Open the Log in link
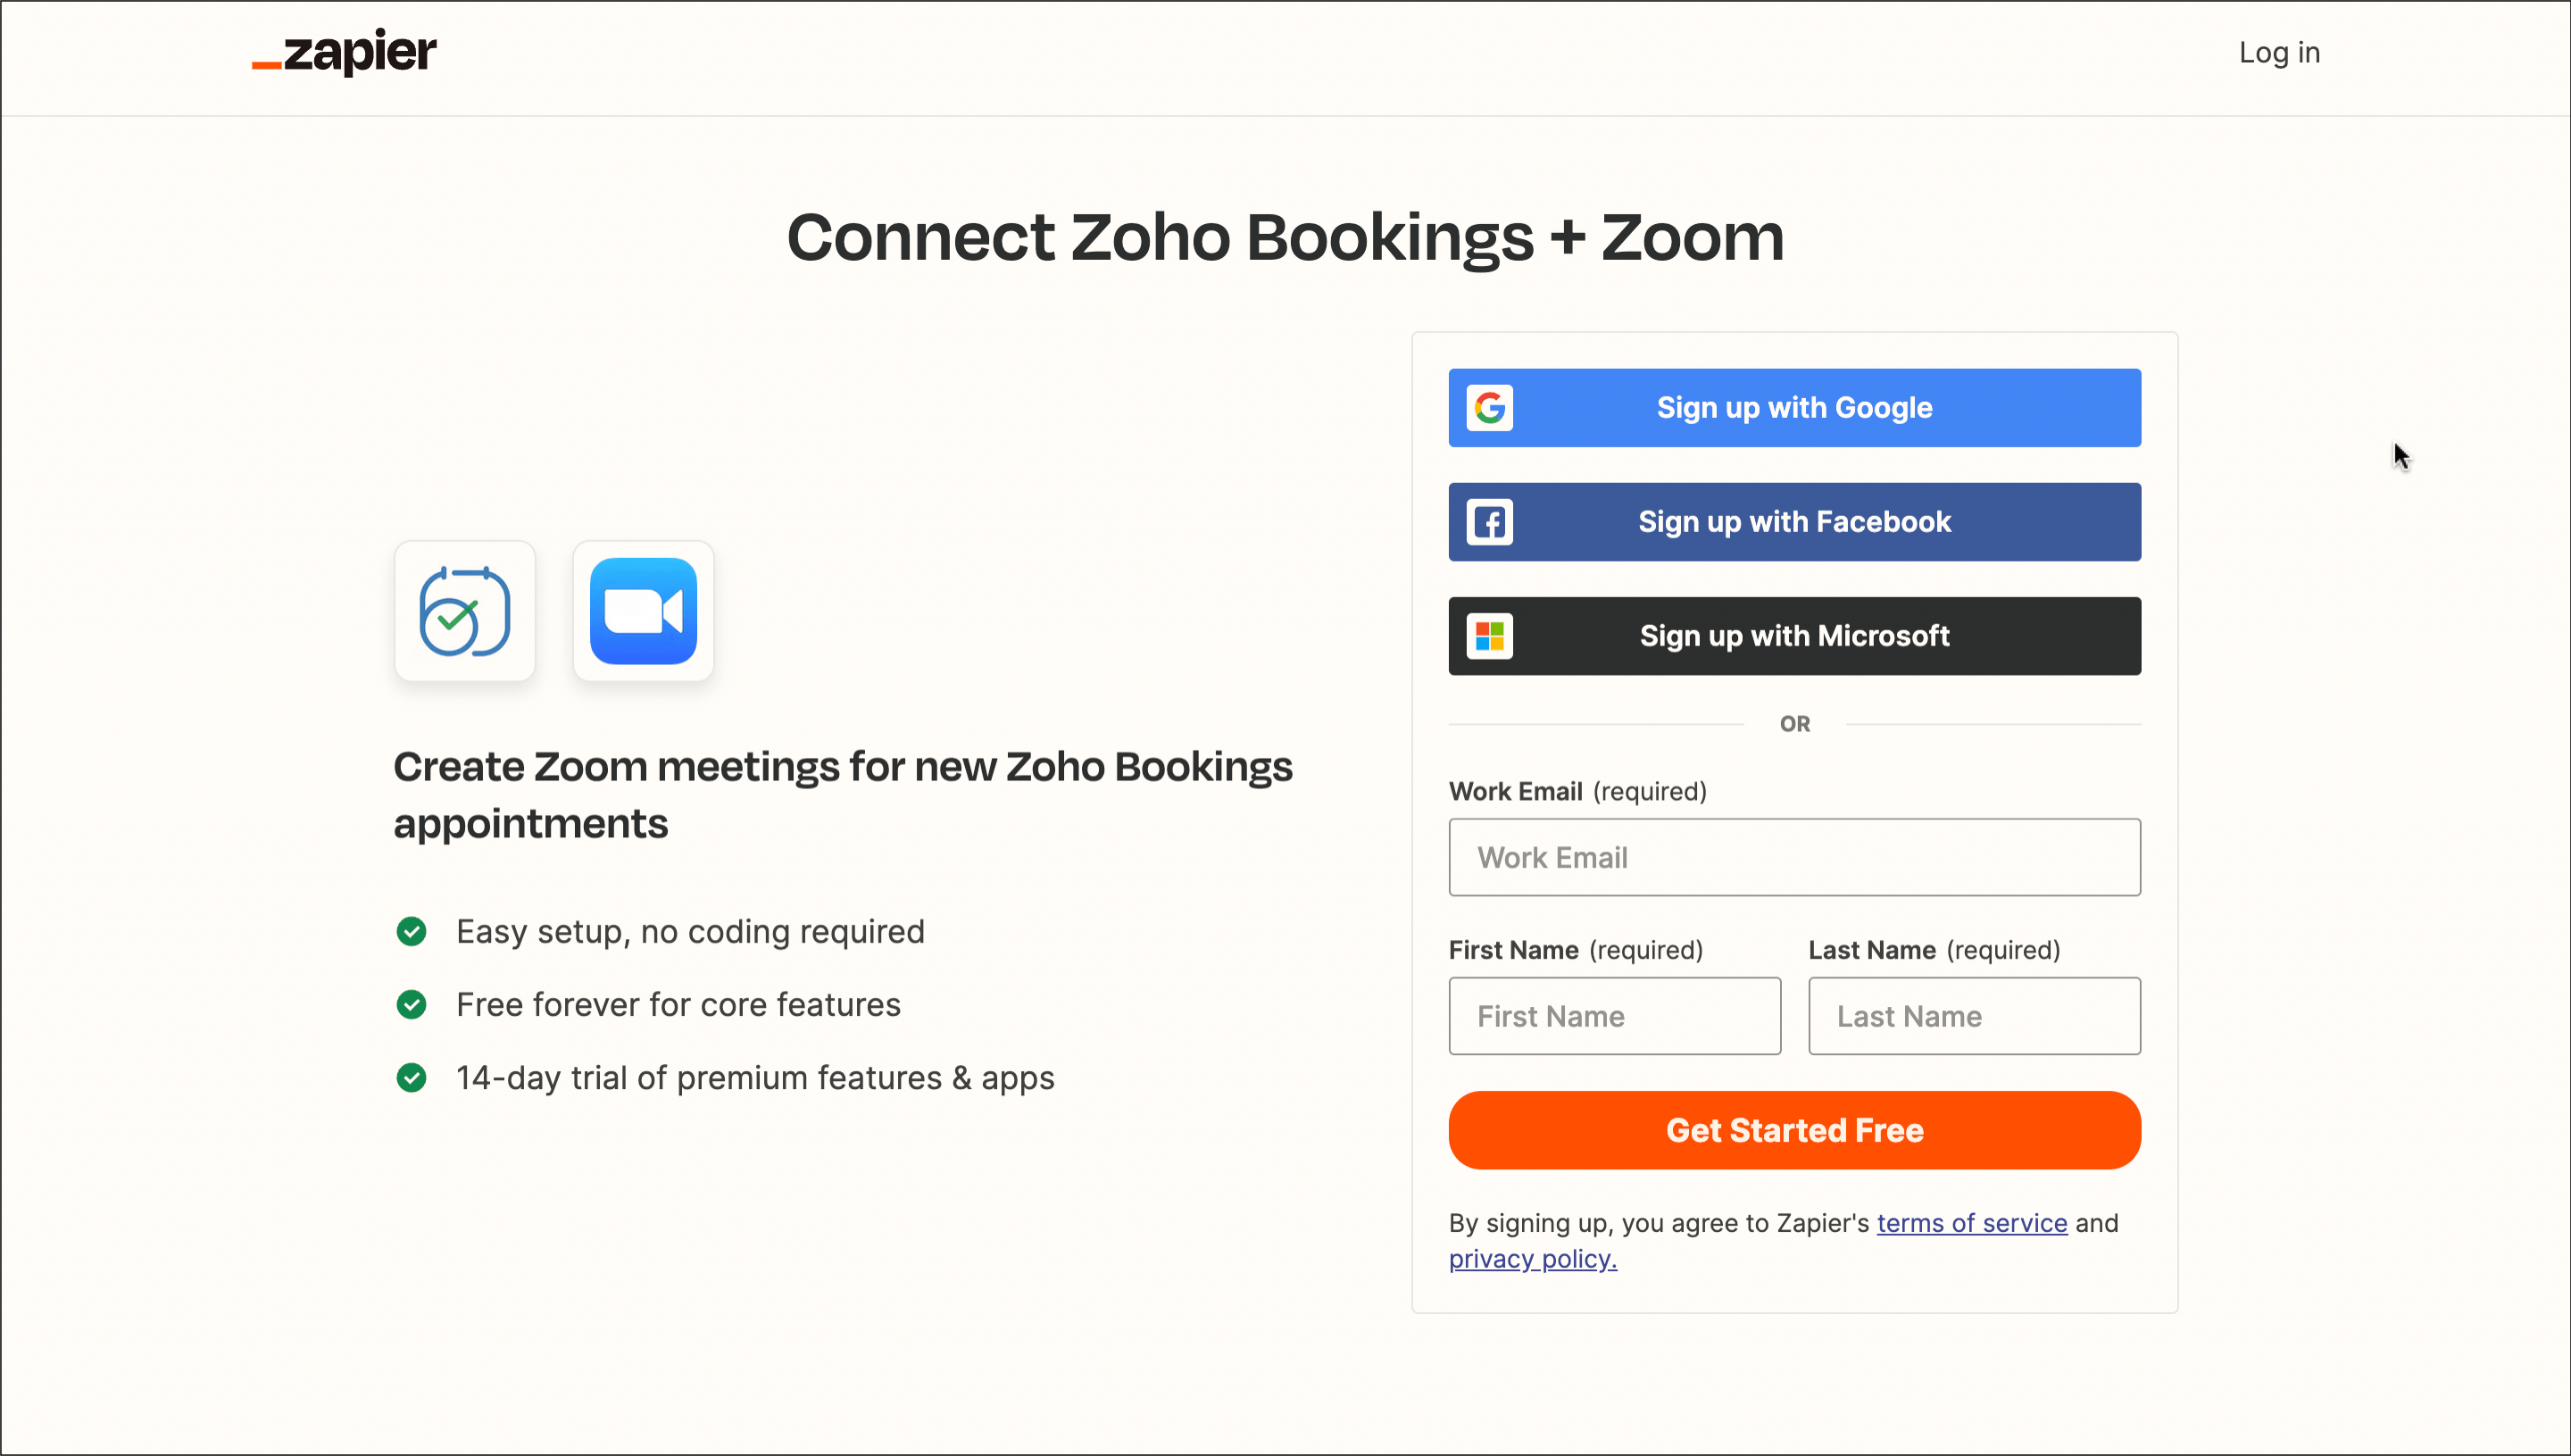The image size is (2571, 1456). [x=2279, y=52]
